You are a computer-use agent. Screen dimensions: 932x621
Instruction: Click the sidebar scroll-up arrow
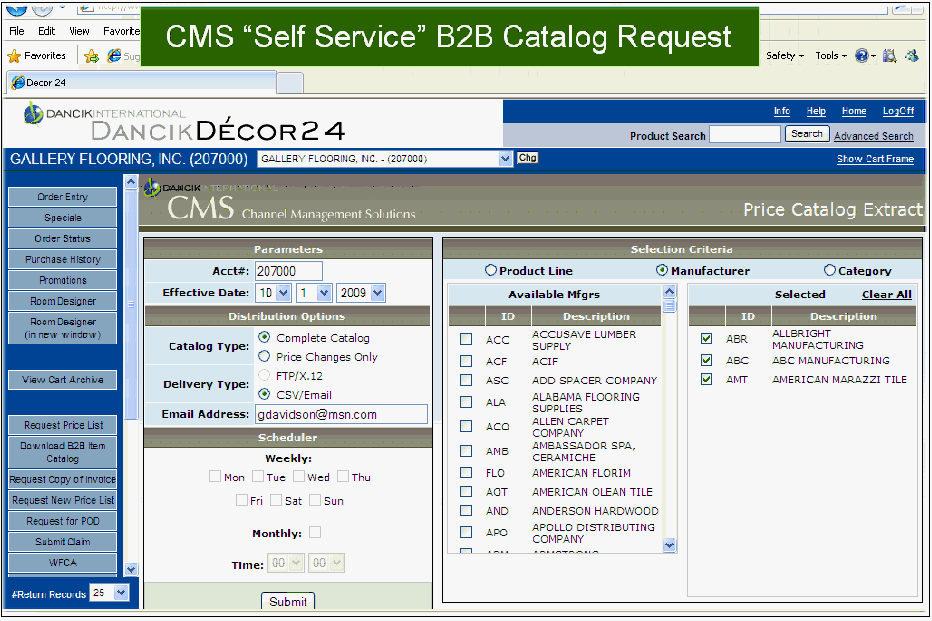coord(131,183)
